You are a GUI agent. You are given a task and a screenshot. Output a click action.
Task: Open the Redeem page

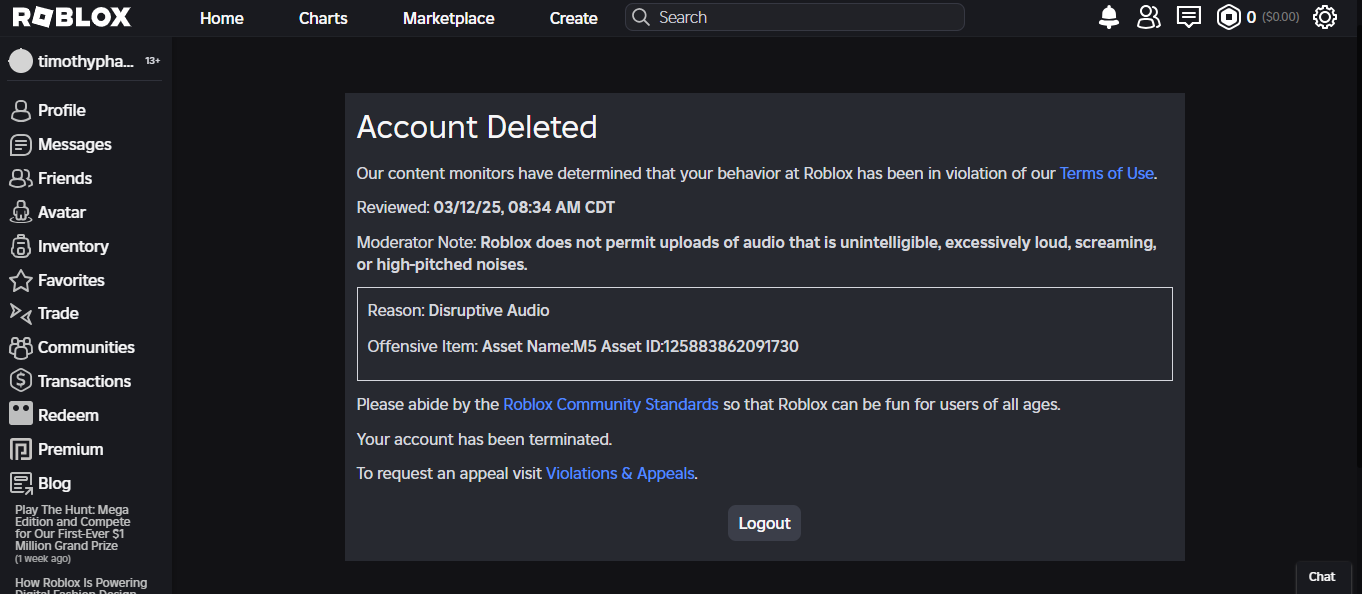coord(67,414)
